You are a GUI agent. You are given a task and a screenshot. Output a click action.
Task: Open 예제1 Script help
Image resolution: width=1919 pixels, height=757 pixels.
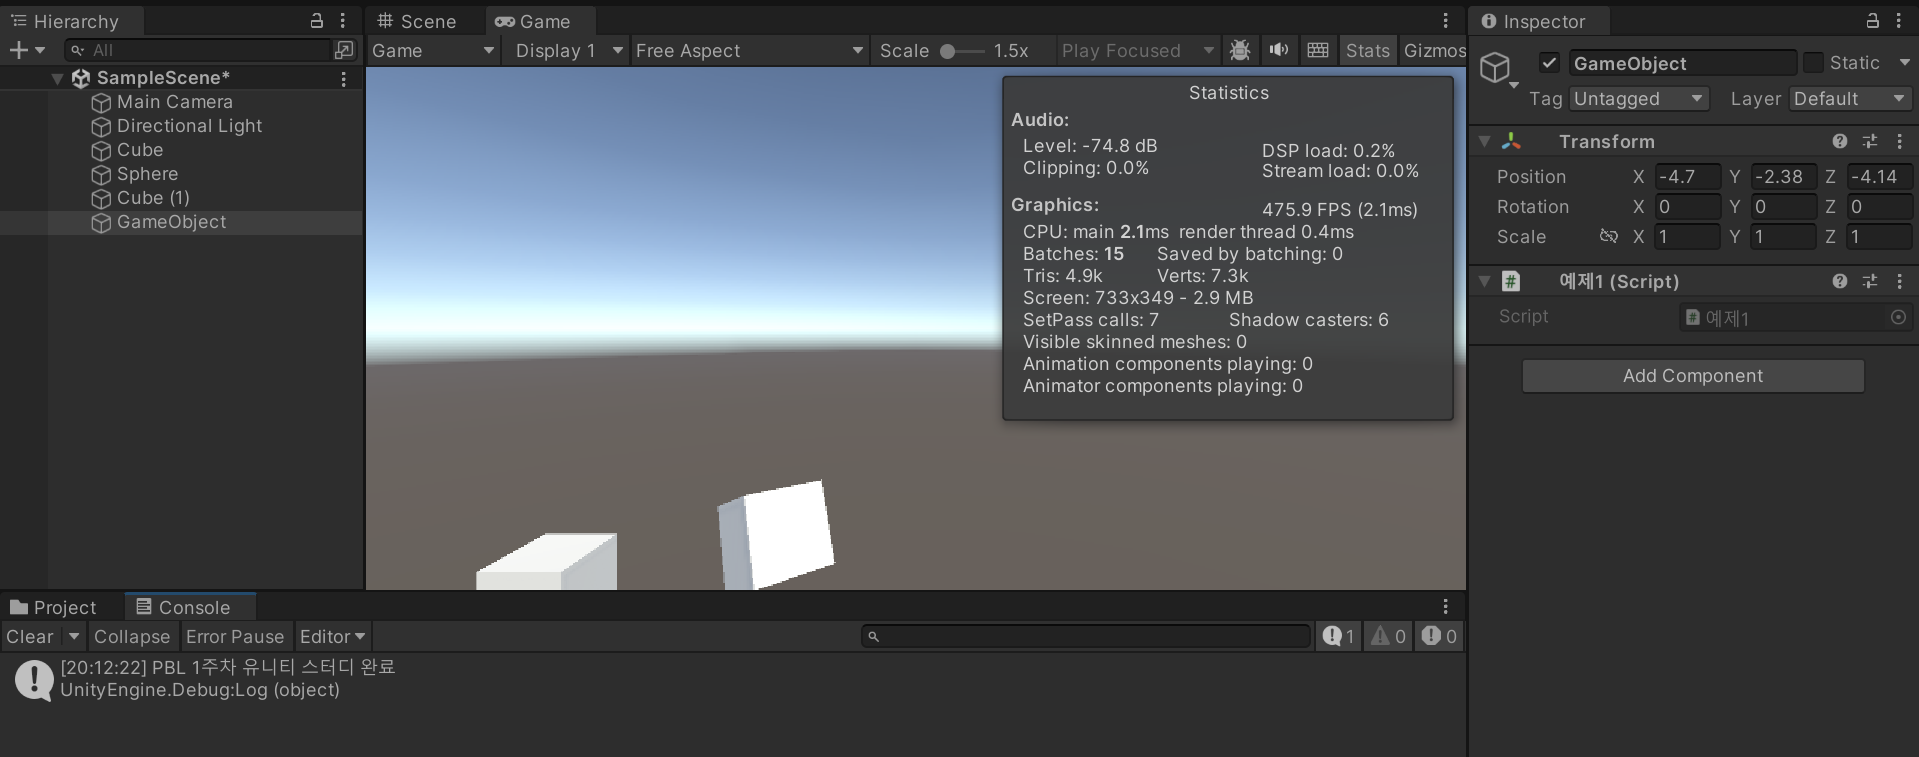(1839, 282)
